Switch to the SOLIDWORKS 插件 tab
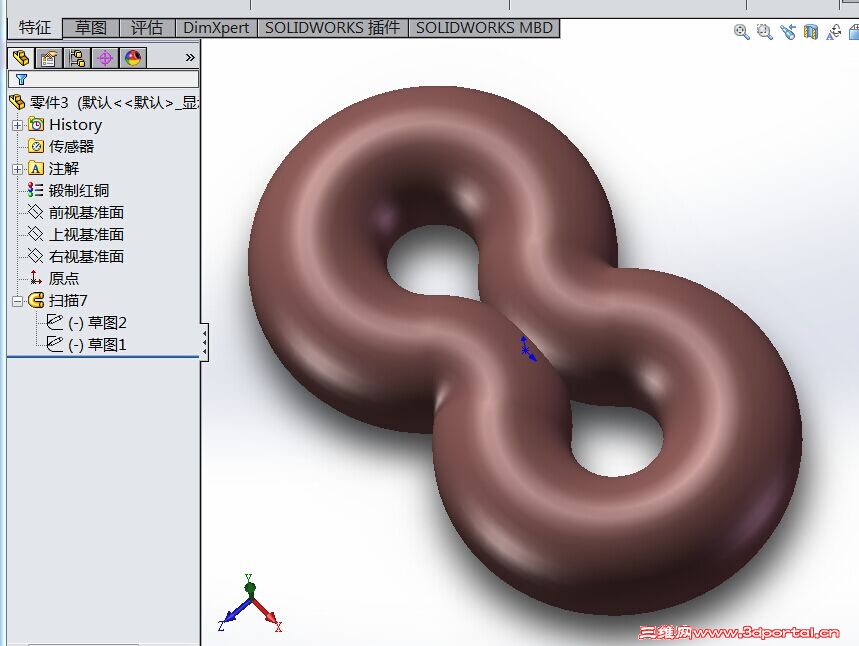Viewport: 859px width, 646px height. point(333,27)
